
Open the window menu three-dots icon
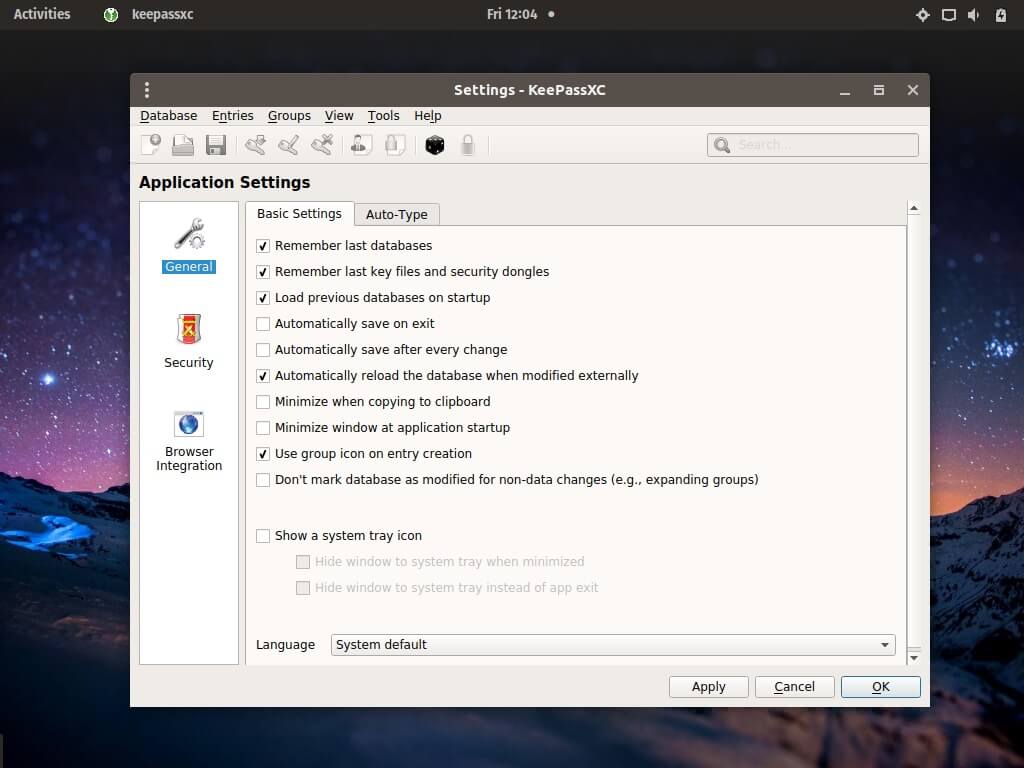point(147,90)
